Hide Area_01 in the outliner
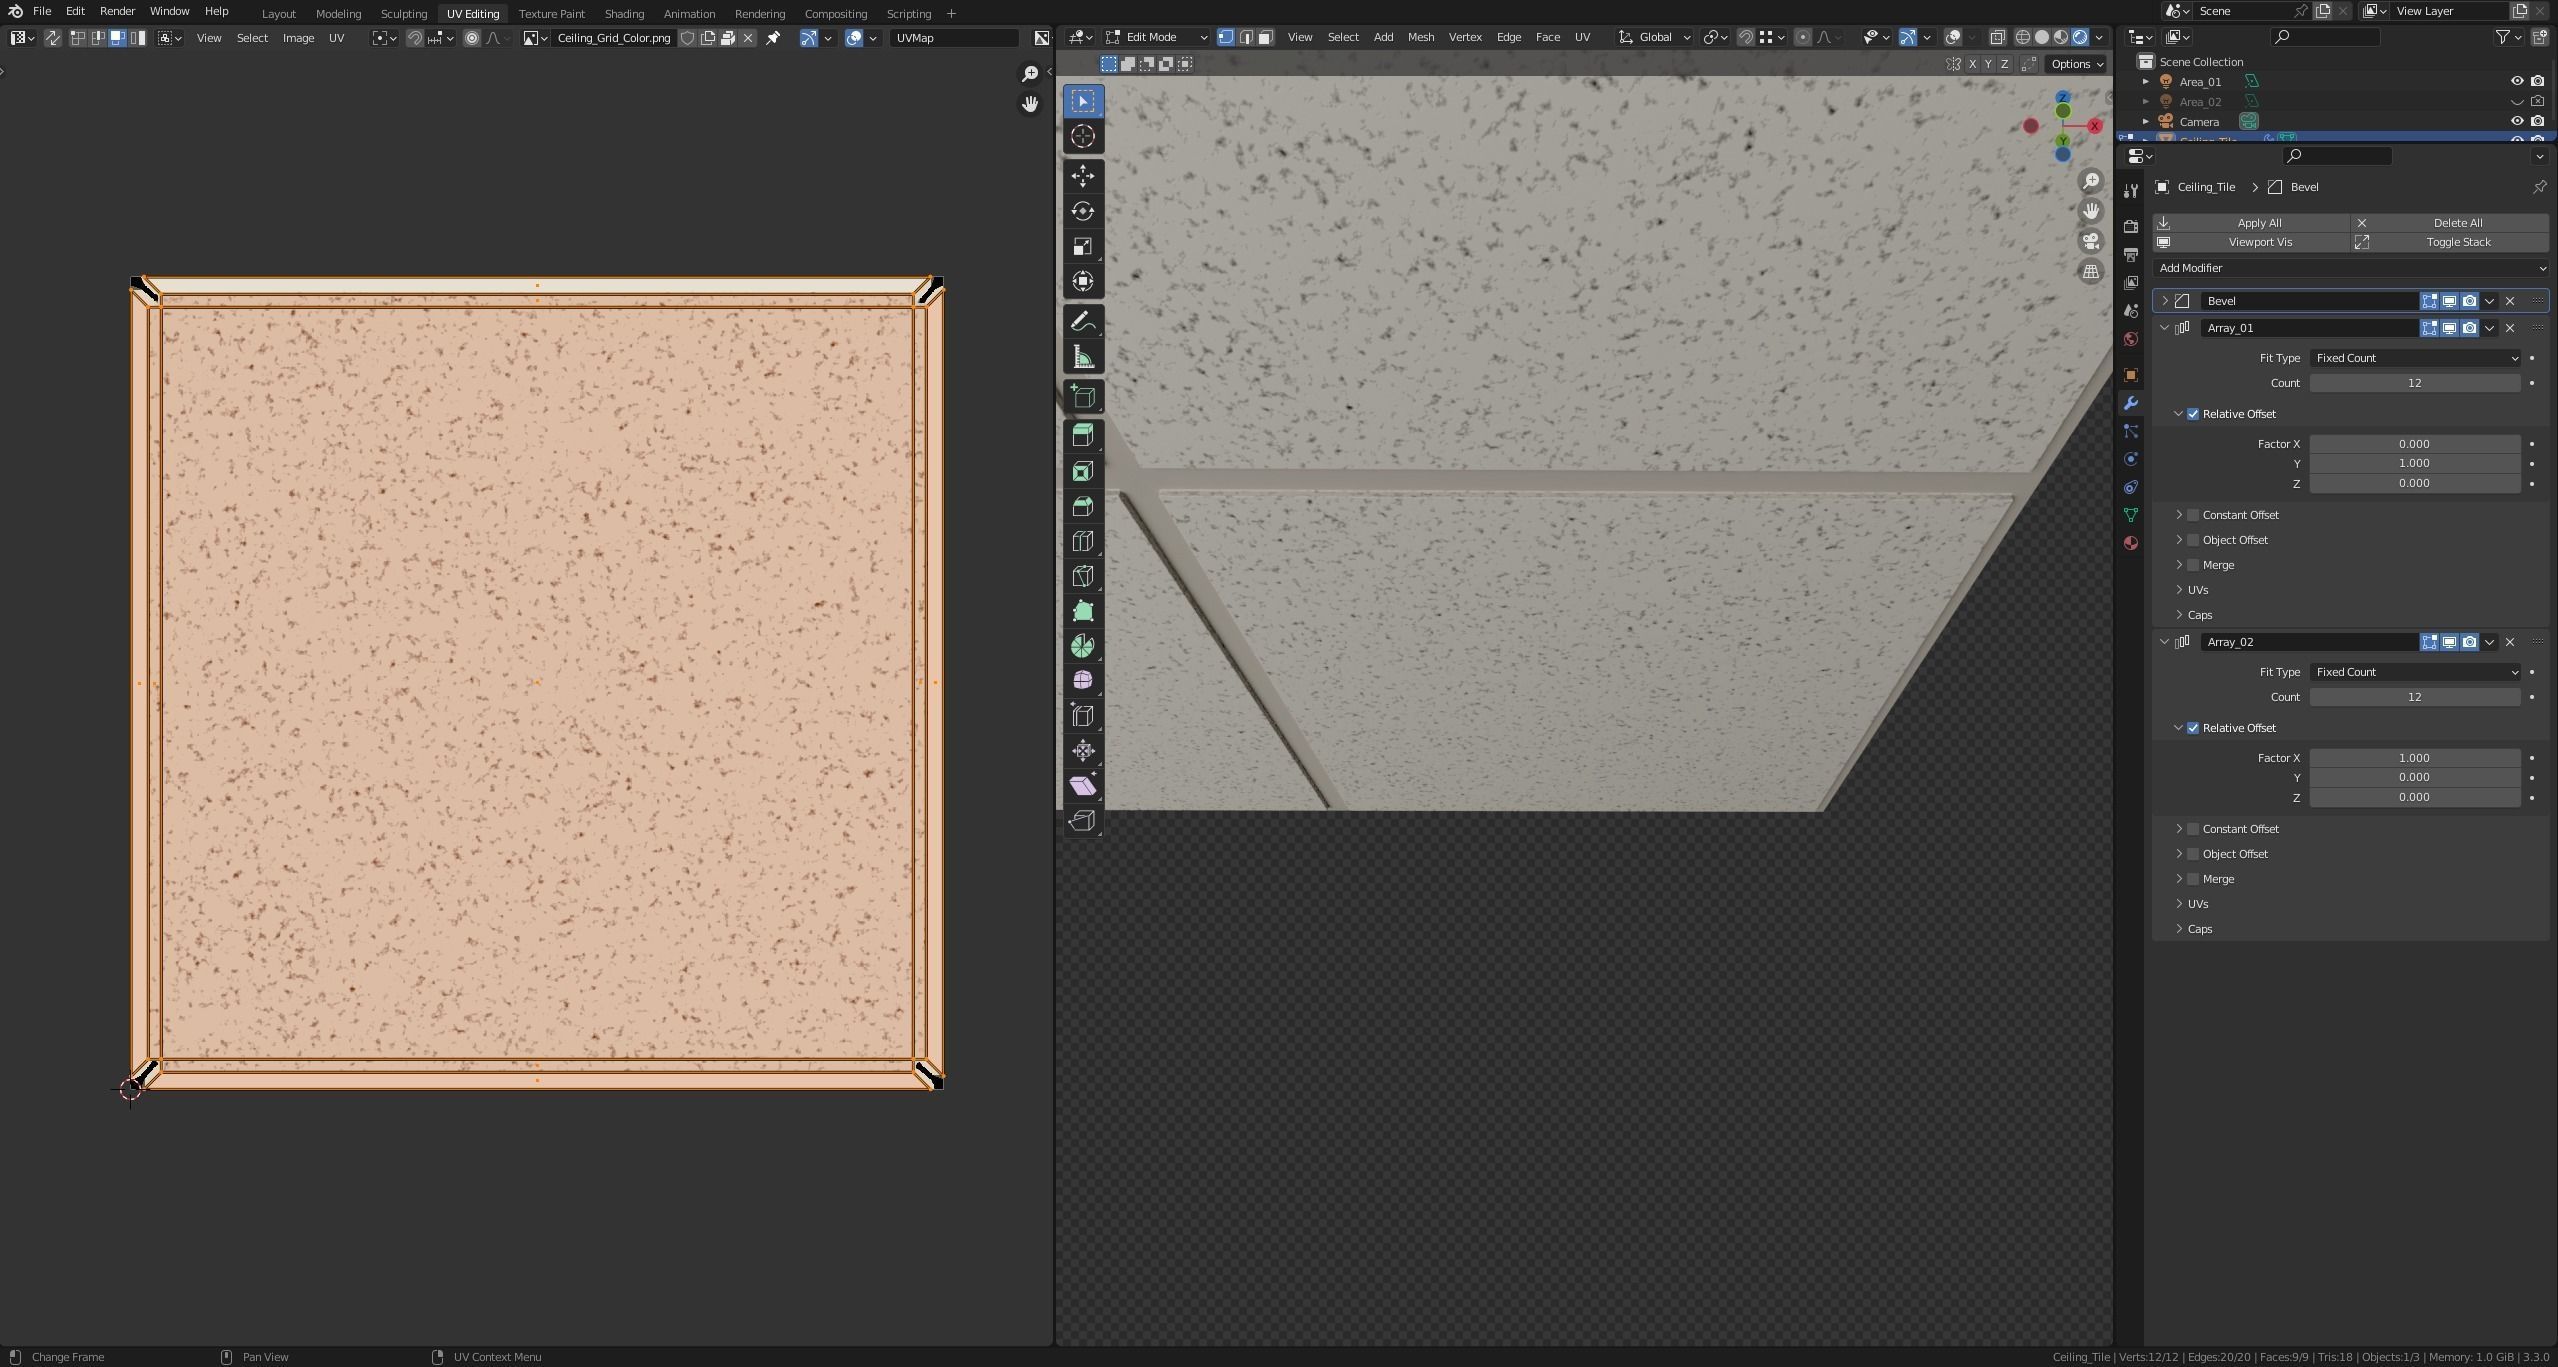The image size is (2558, 1367). pos(2517,81)
